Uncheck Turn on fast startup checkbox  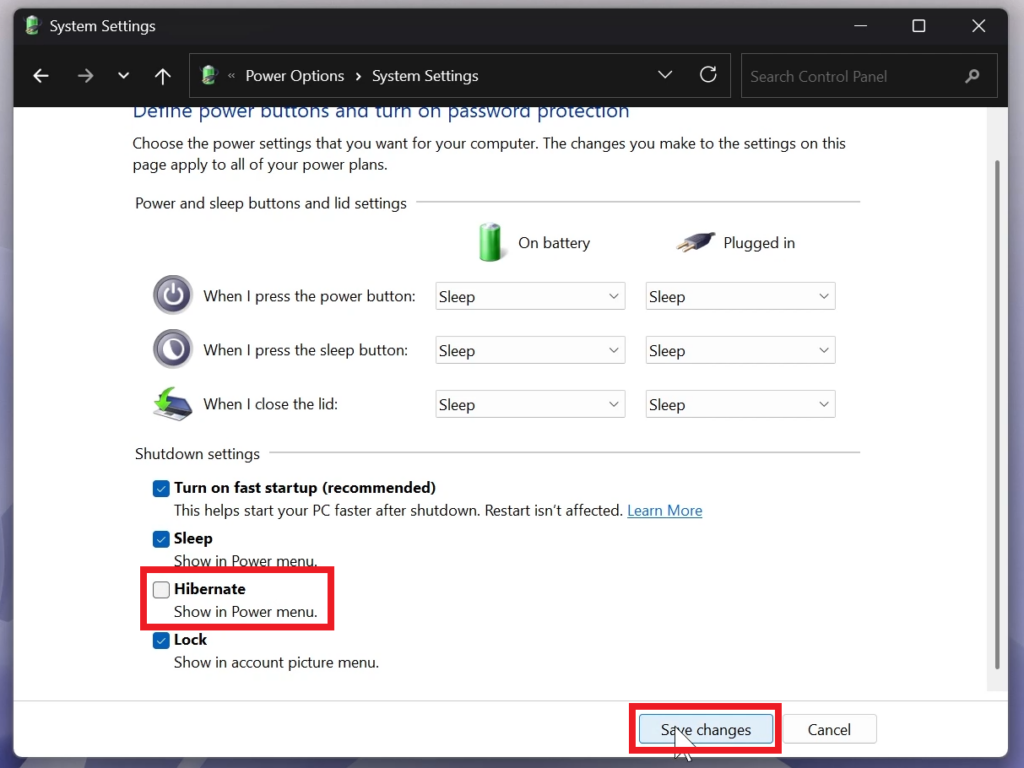point(161,489)
